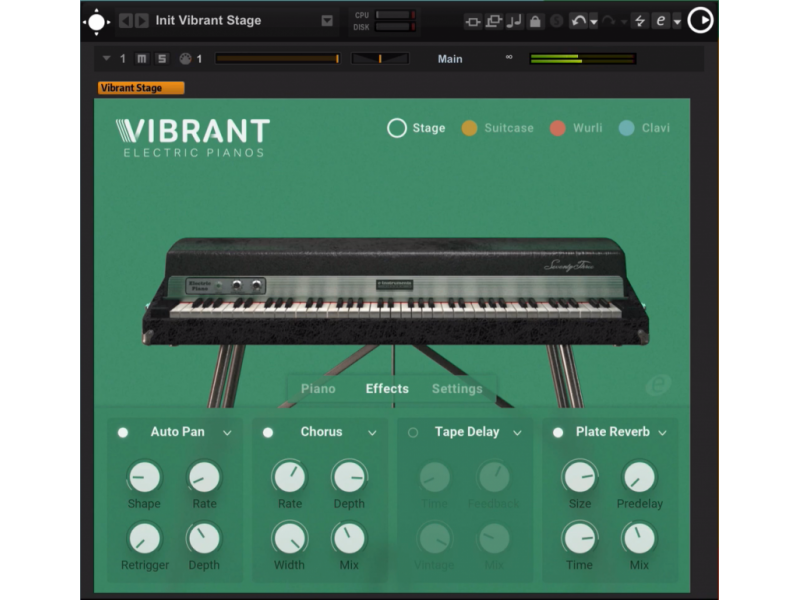Expand the channel strip triangle arrow
The height and width of the screenshot is (600, 800).
tap(106, 59)
